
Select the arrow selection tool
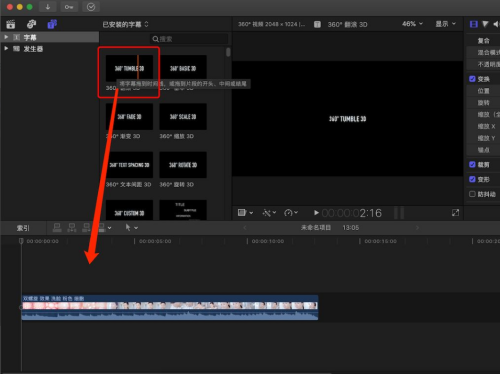tap(128, 227)
